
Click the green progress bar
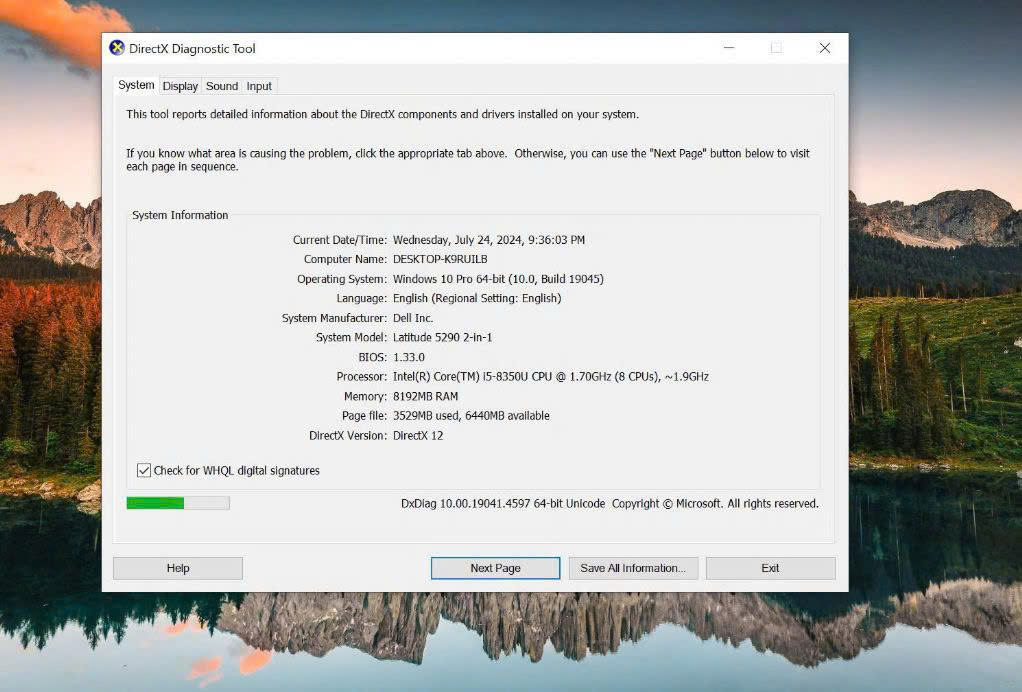pyautogui.click(x=178, y=503)
